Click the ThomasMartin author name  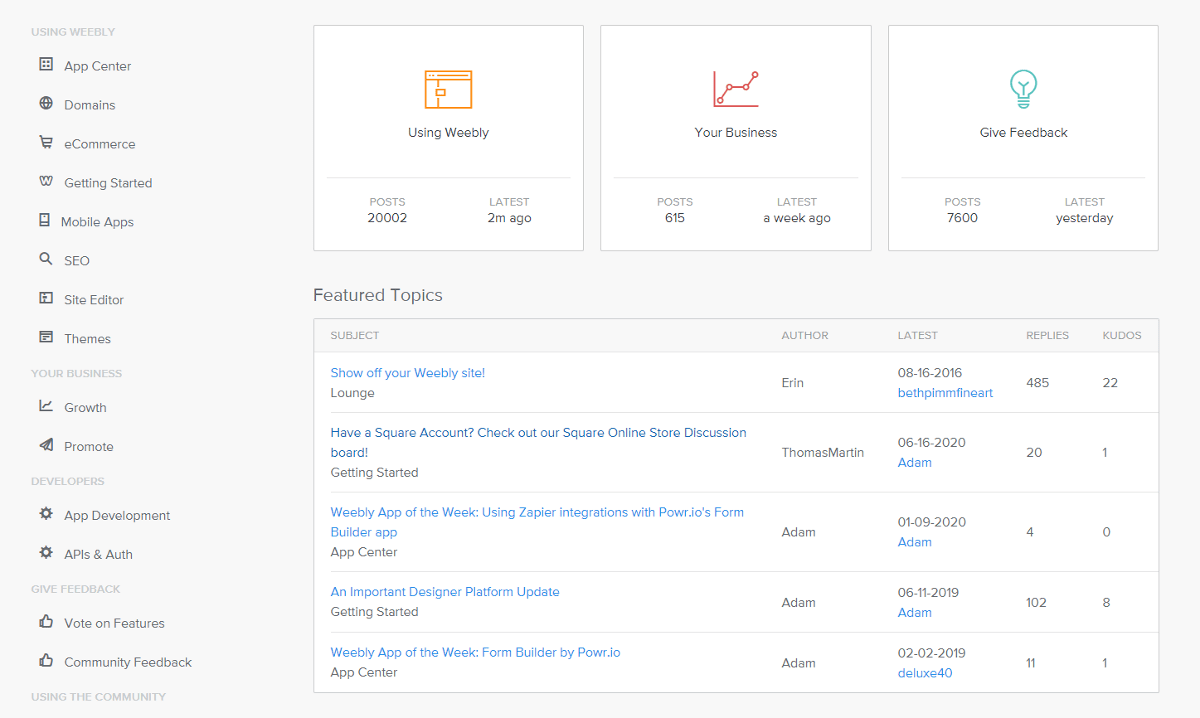click(x=823, y=453)
